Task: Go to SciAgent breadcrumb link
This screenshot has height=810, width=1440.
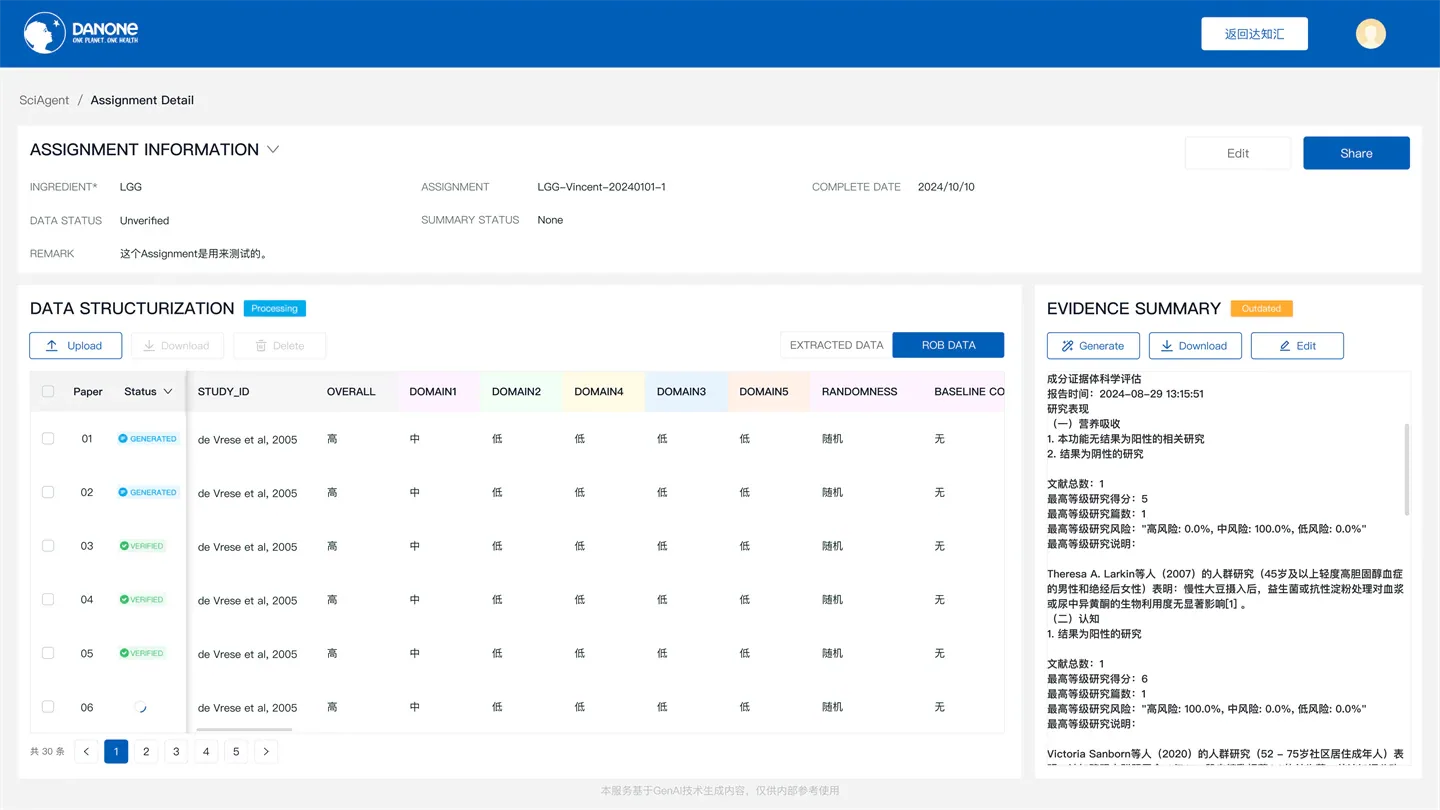Action: coord(44,100)
